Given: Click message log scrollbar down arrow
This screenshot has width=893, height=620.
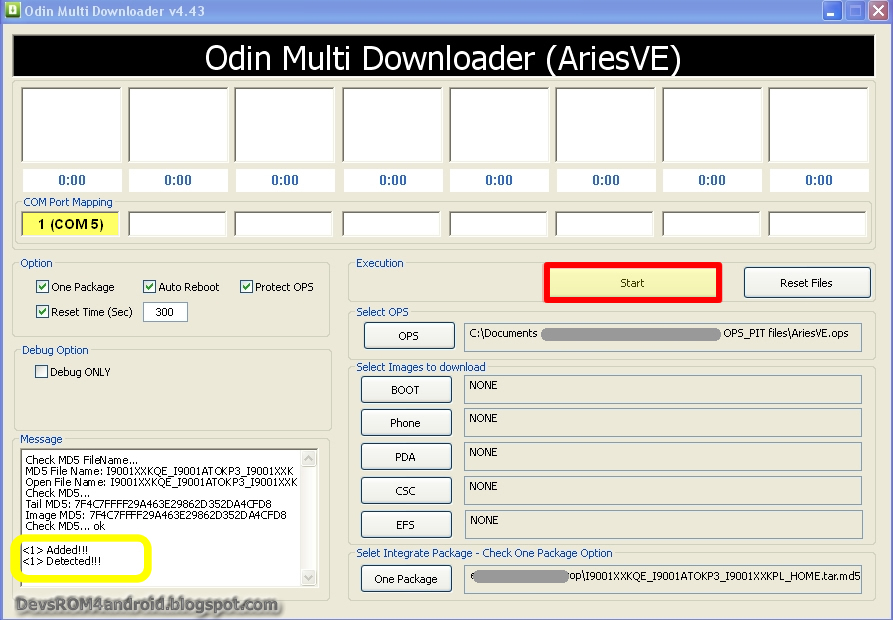Looking at the screenshot, I should (309, 577).
